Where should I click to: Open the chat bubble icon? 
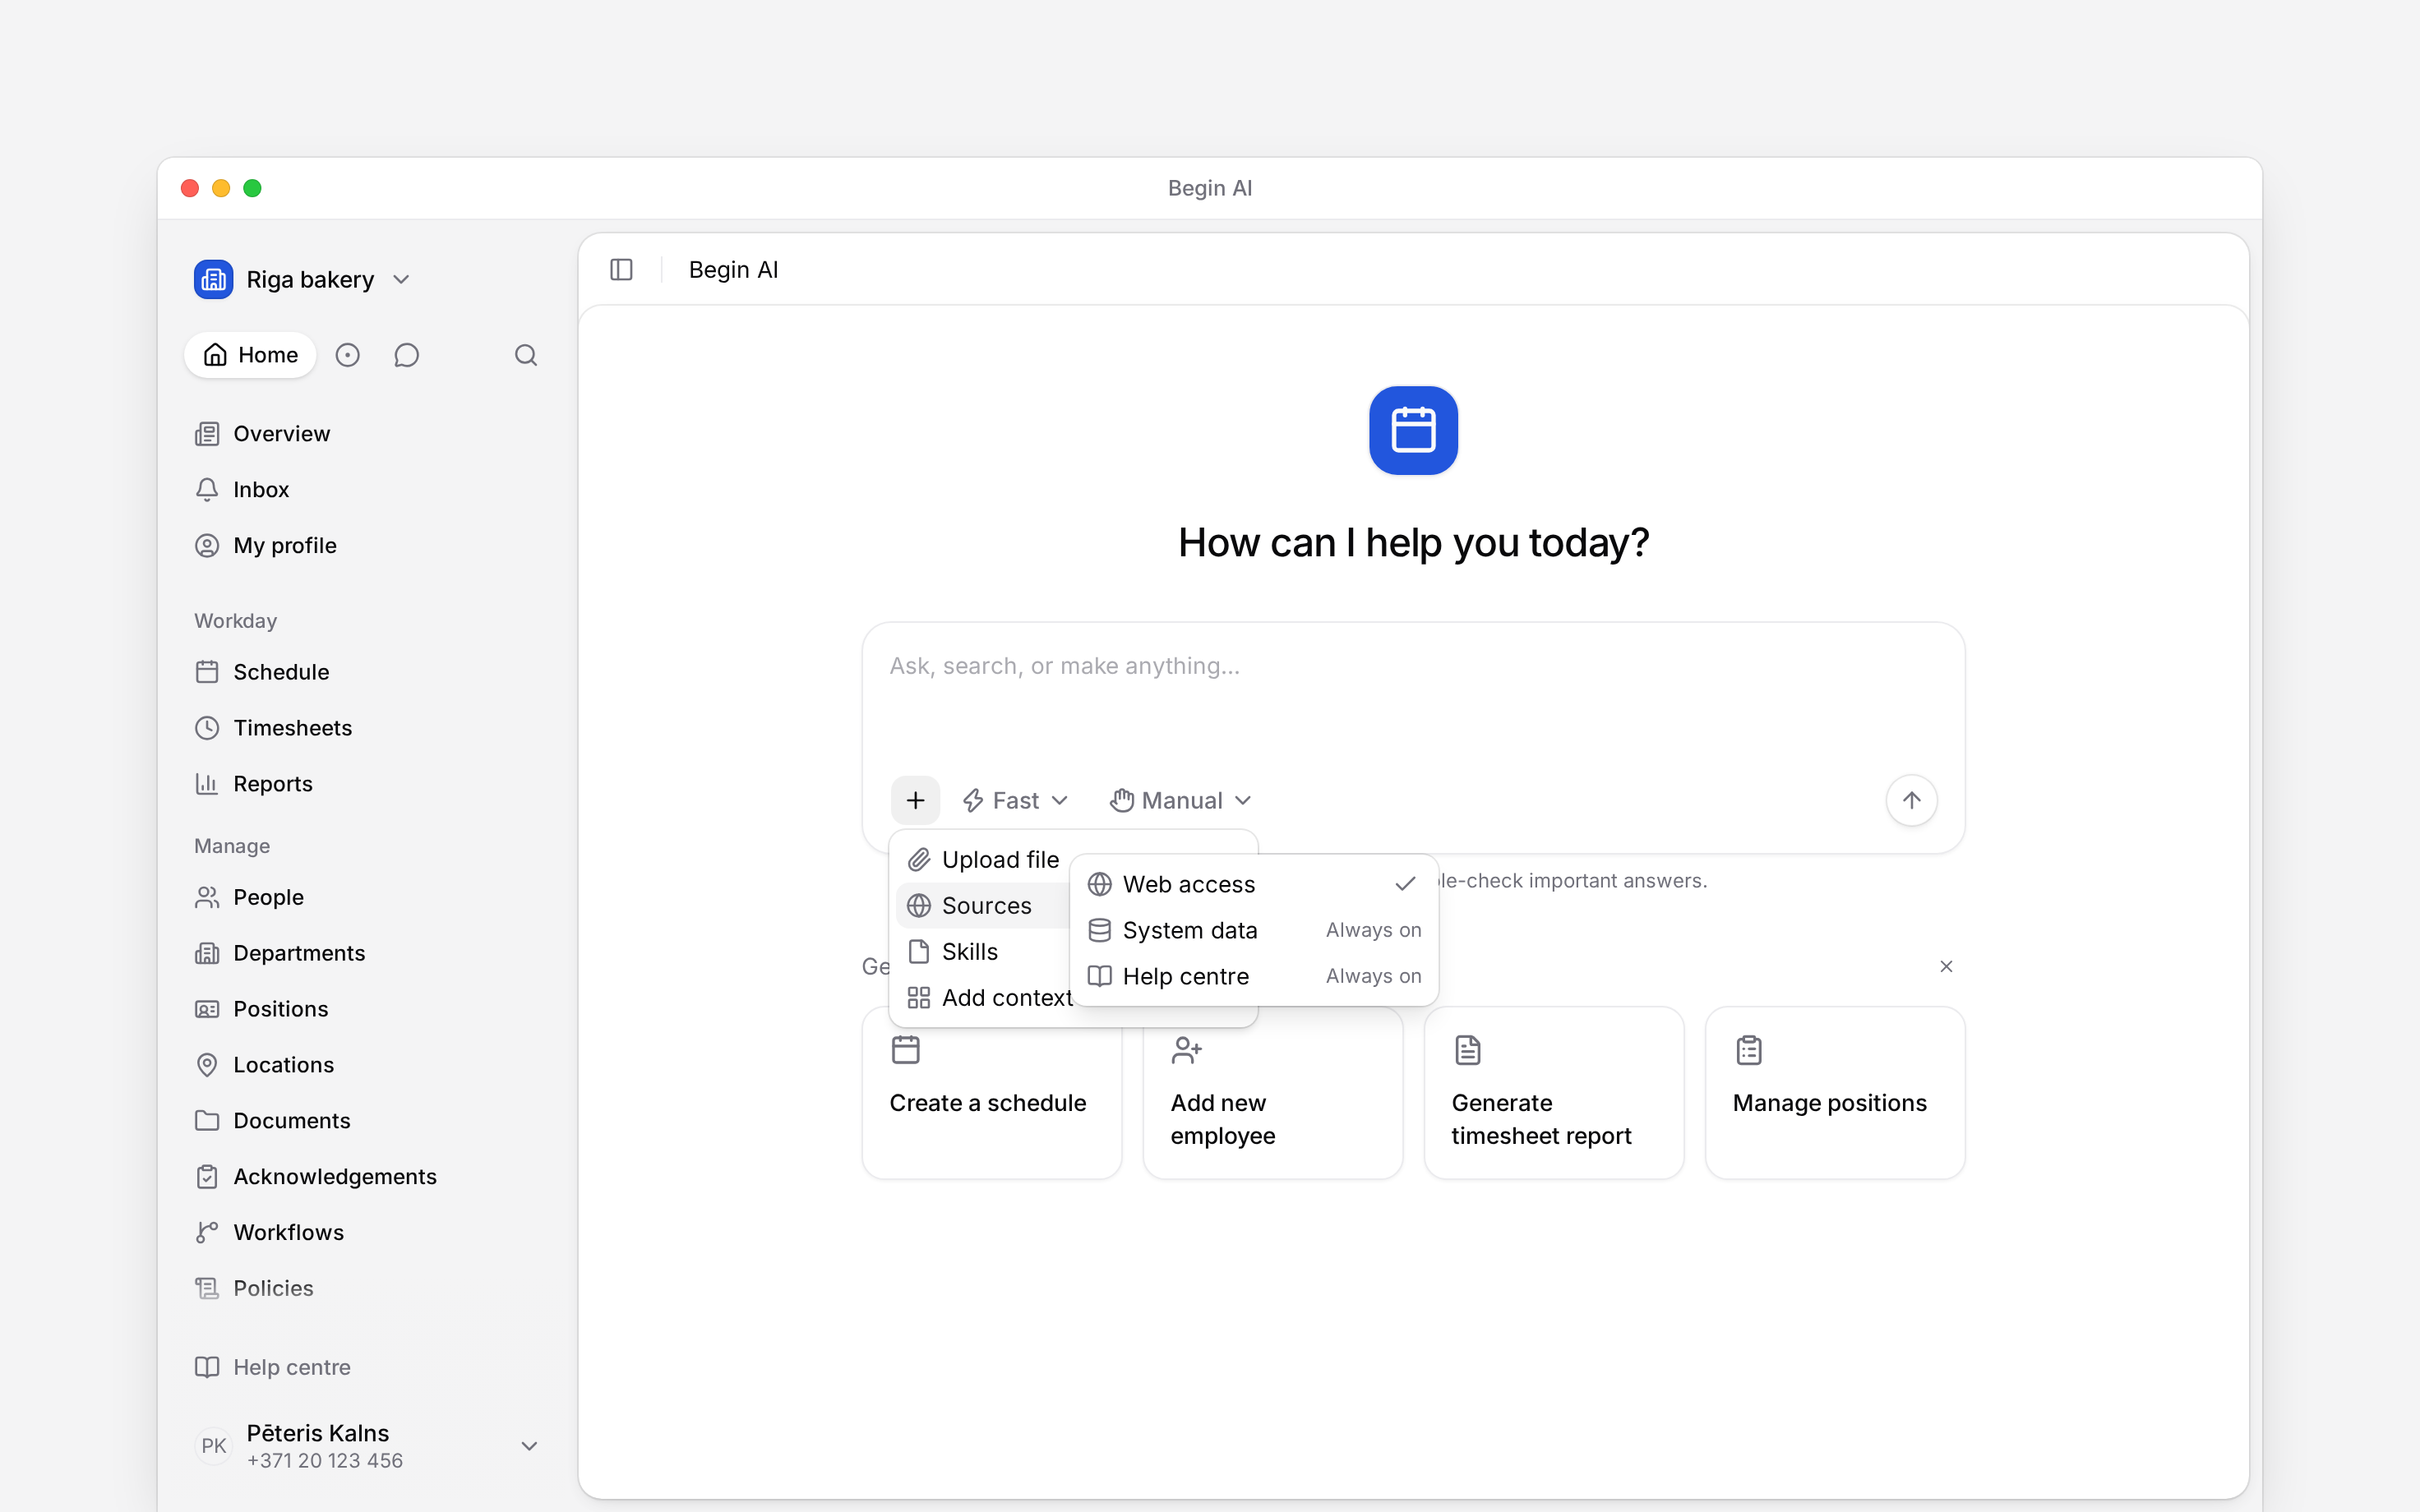tap(406, 355)
